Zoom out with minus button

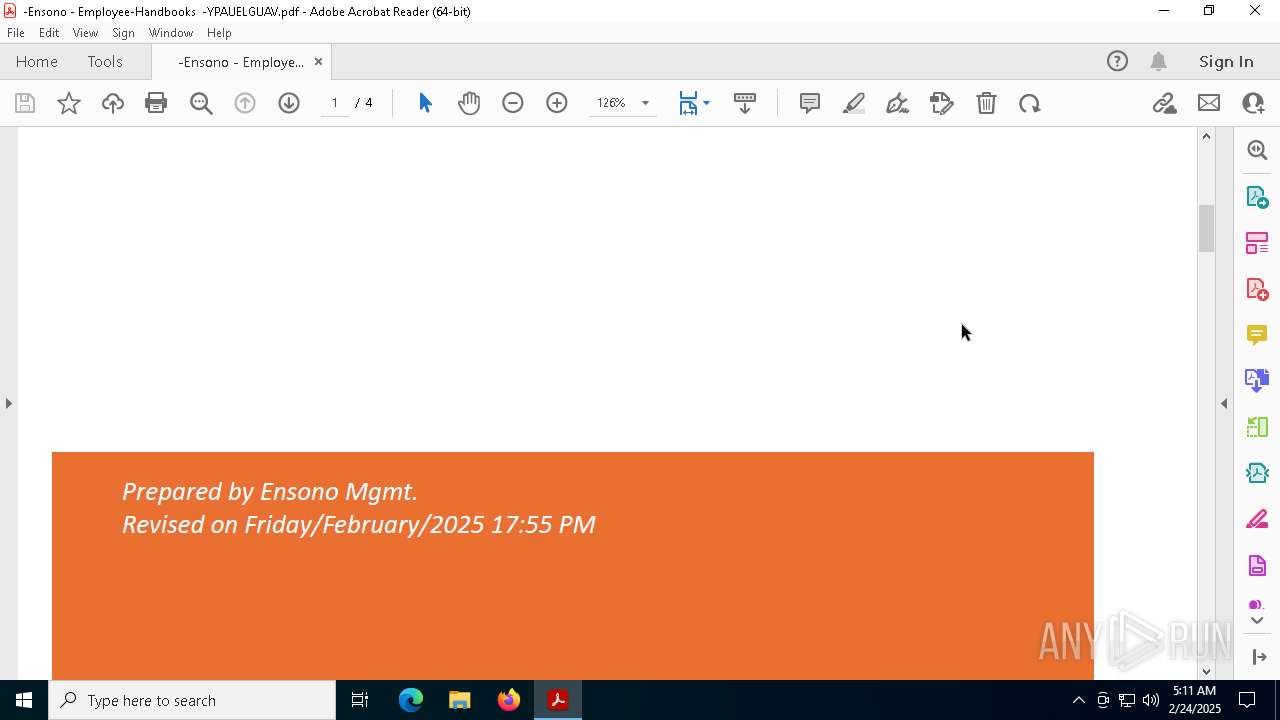point(513,103)
